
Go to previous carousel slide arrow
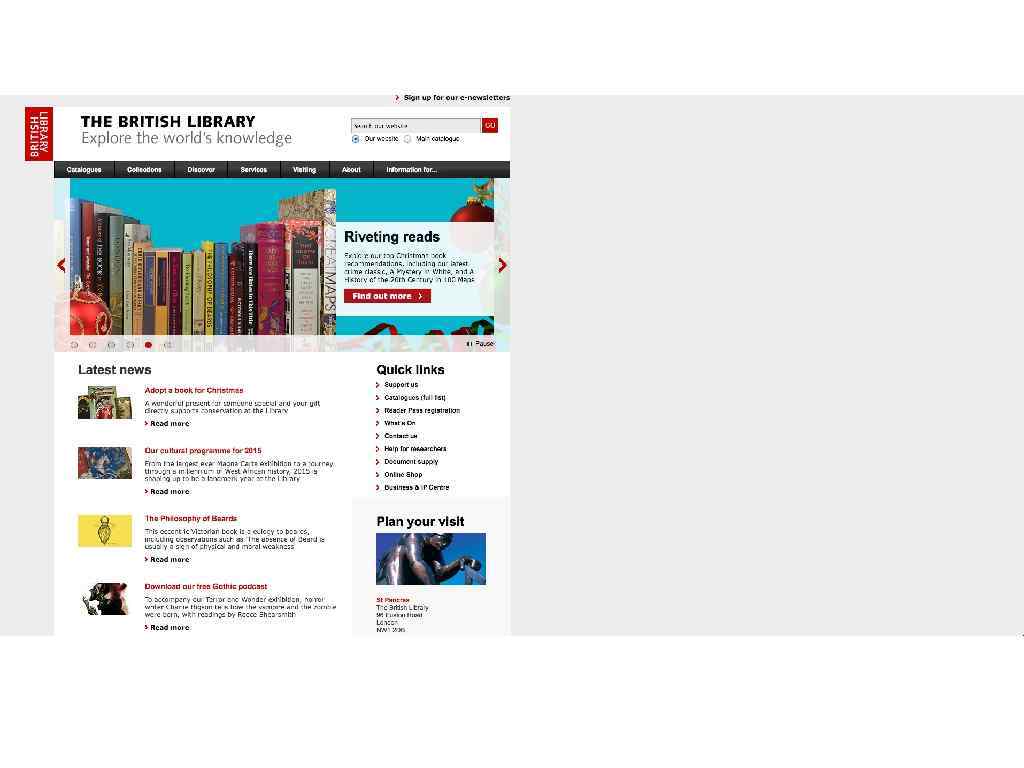click(x=61, y=265)
